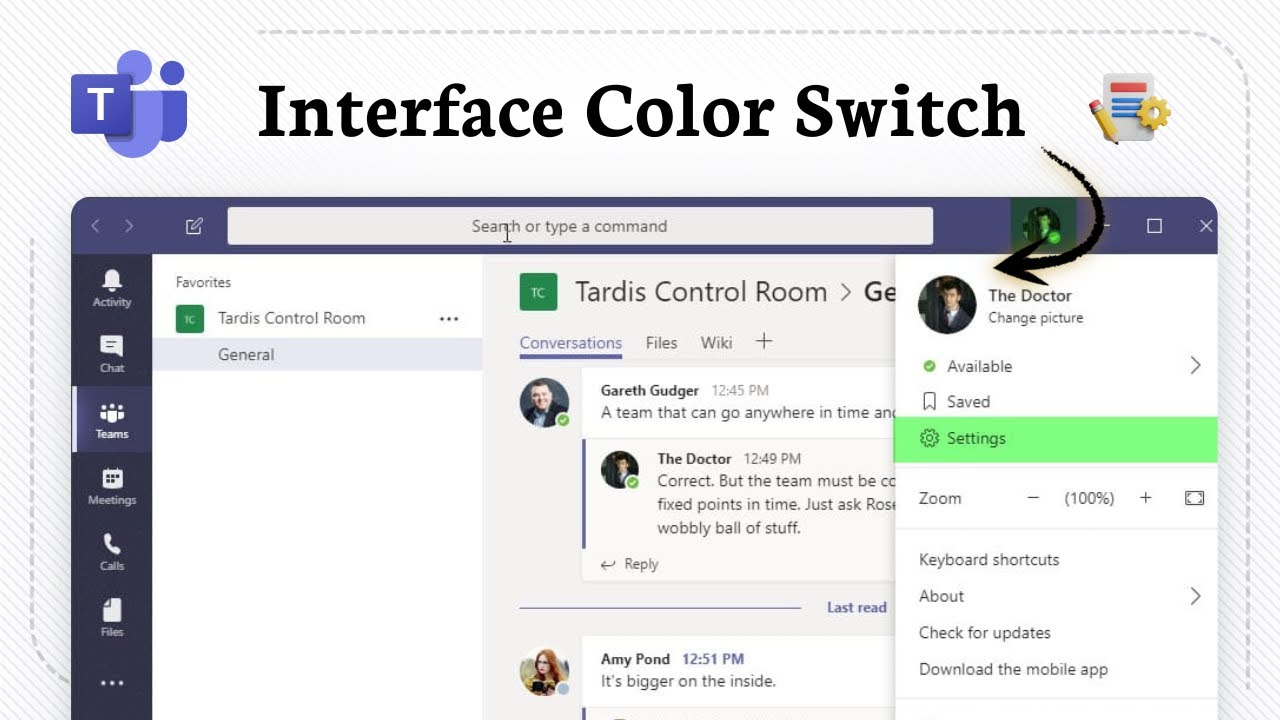This screenshot has width=1280, height=720.
Task: Go back with the left navigation arrow
Action: [x=95, y=226]
